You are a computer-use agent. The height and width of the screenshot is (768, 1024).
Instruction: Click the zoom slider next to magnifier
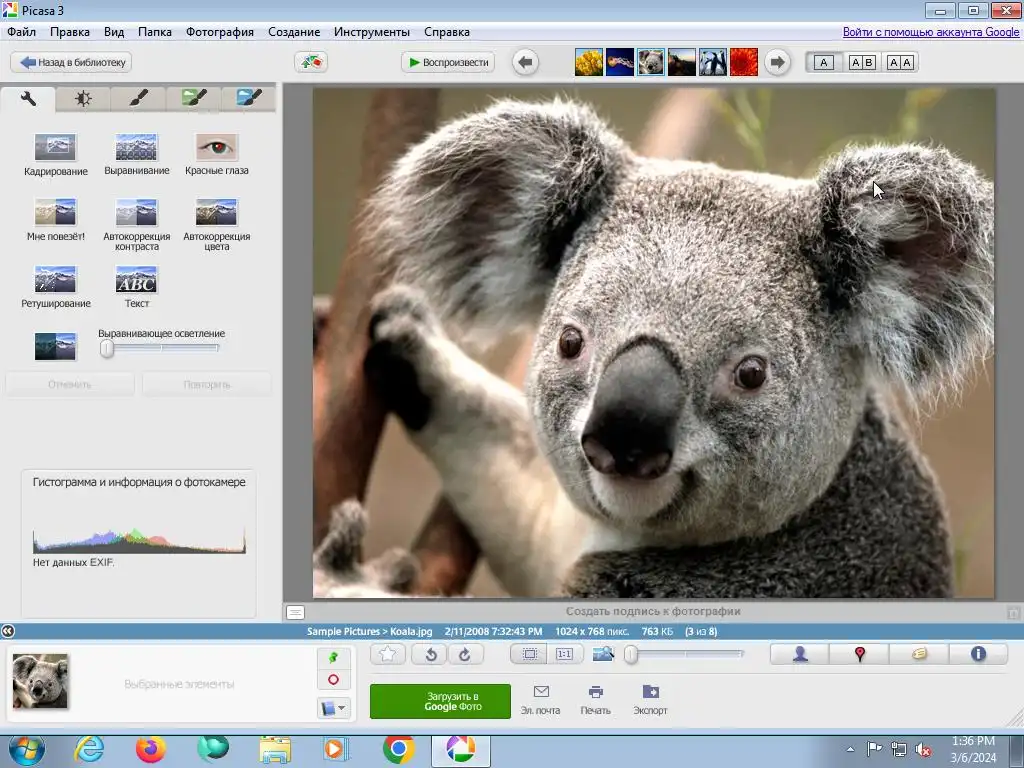[631, 654]
